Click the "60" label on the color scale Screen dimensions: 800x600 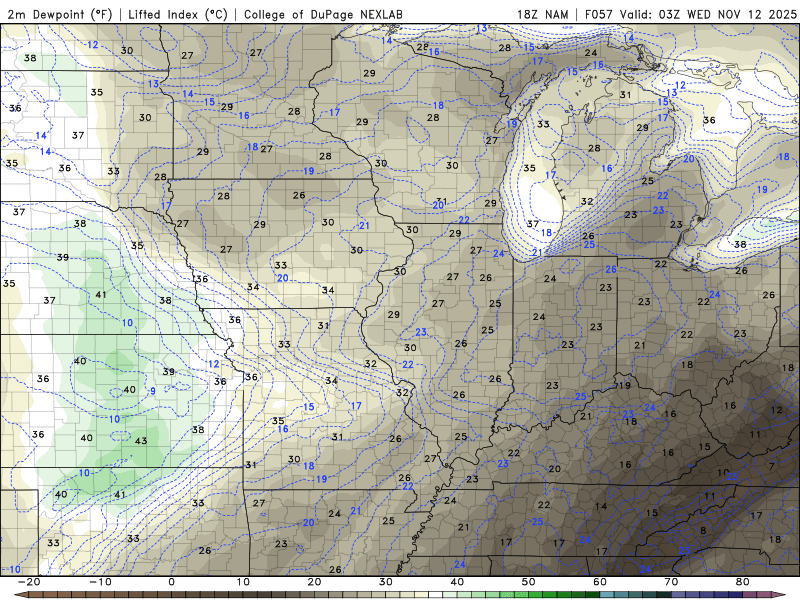599,582
